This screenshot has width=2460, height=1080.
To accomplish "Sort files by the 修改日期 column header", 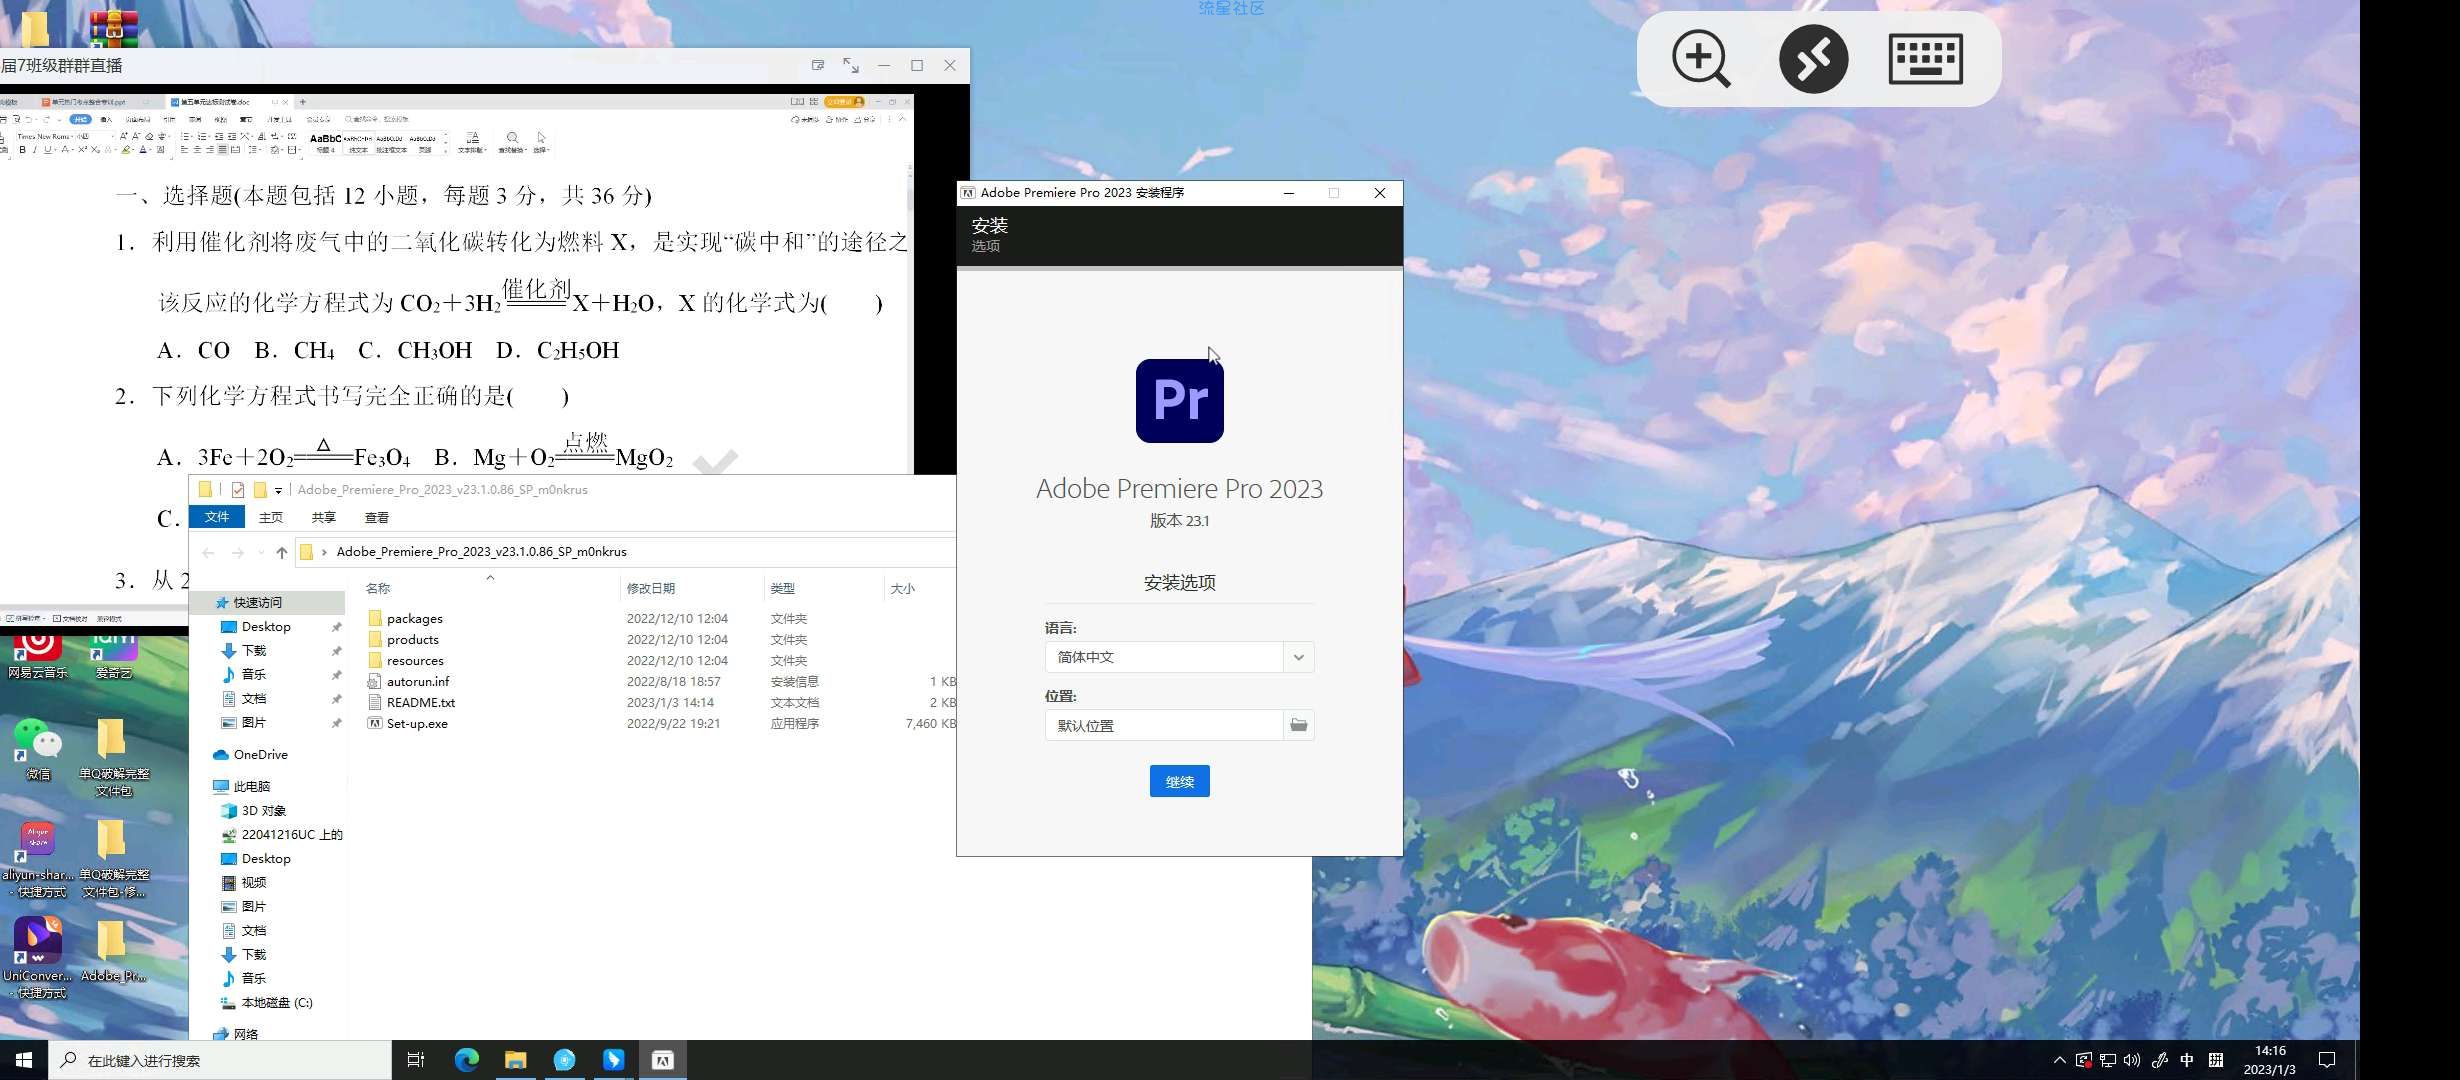I will click(x=650, y=588).
